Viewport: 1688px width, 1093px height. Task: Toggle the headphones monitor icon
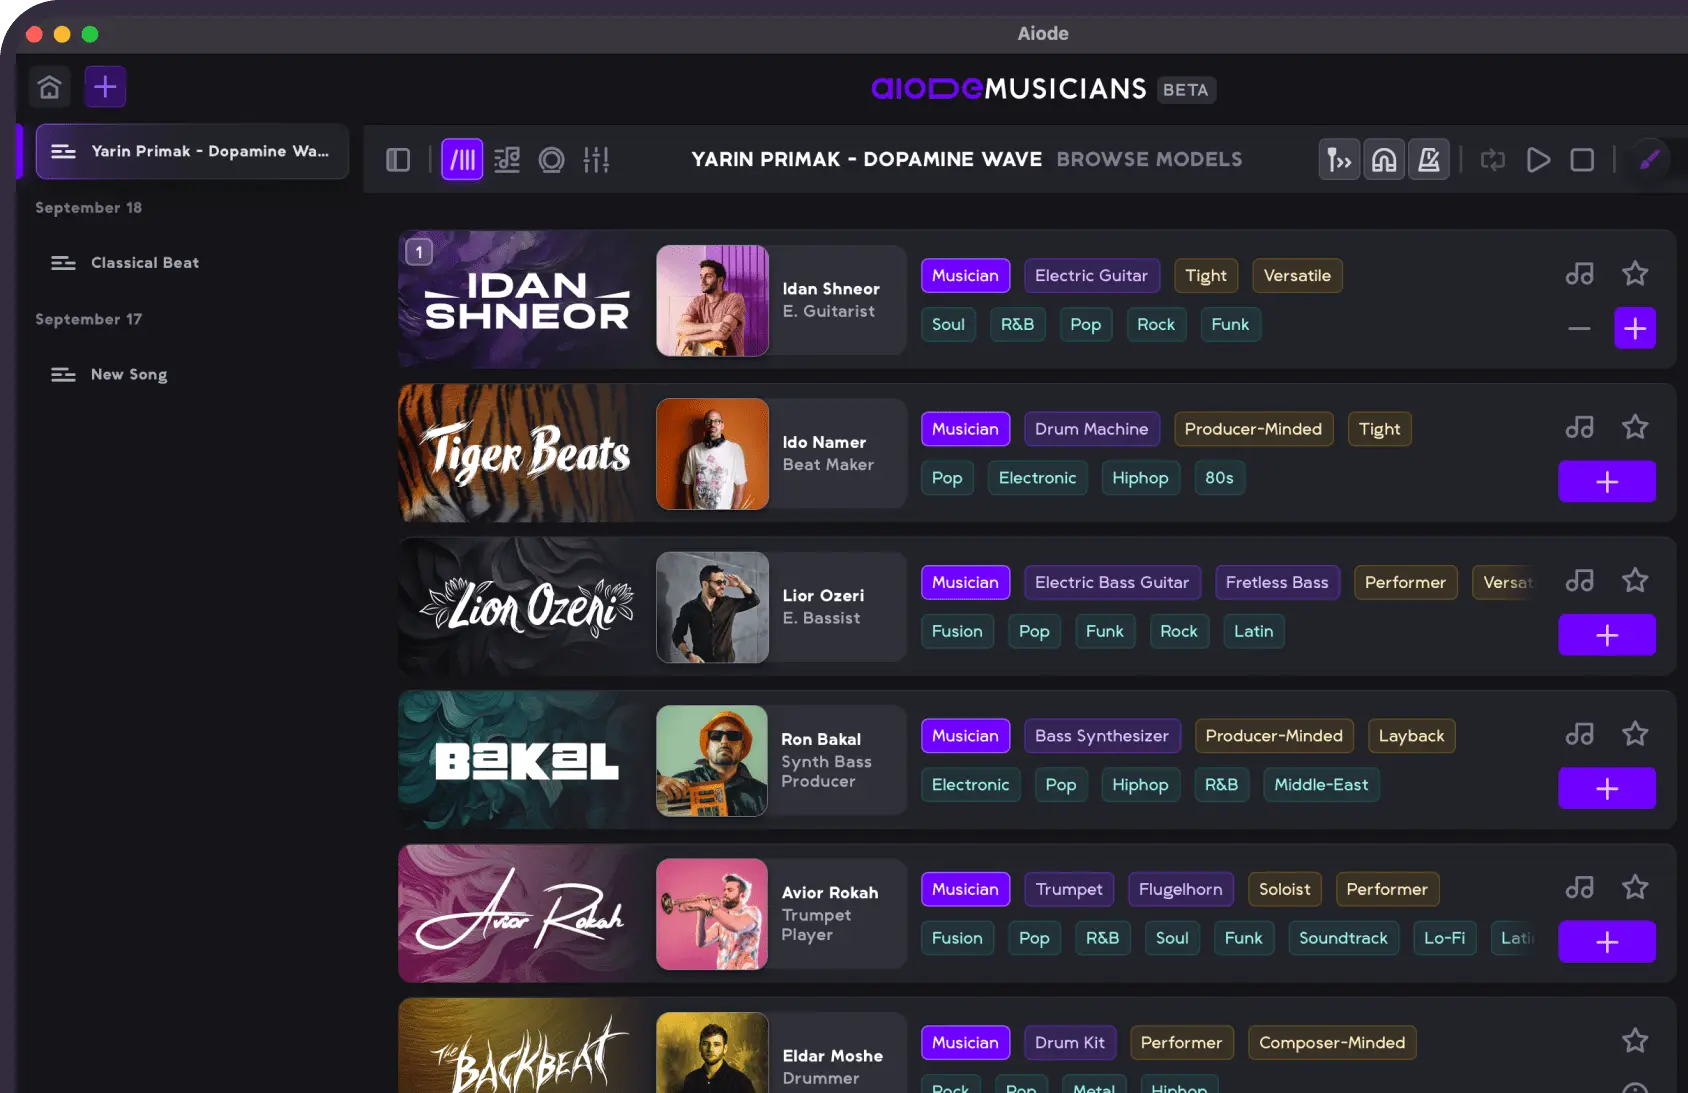(1384, 160)
